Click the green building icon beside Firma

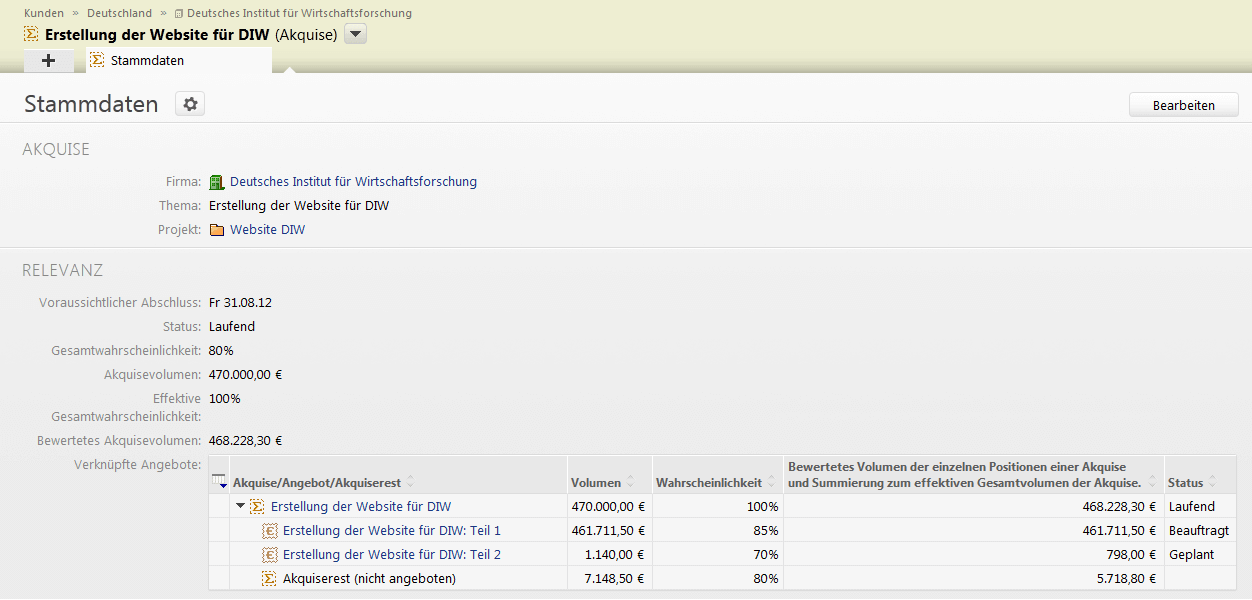click(x=217, y=182)
